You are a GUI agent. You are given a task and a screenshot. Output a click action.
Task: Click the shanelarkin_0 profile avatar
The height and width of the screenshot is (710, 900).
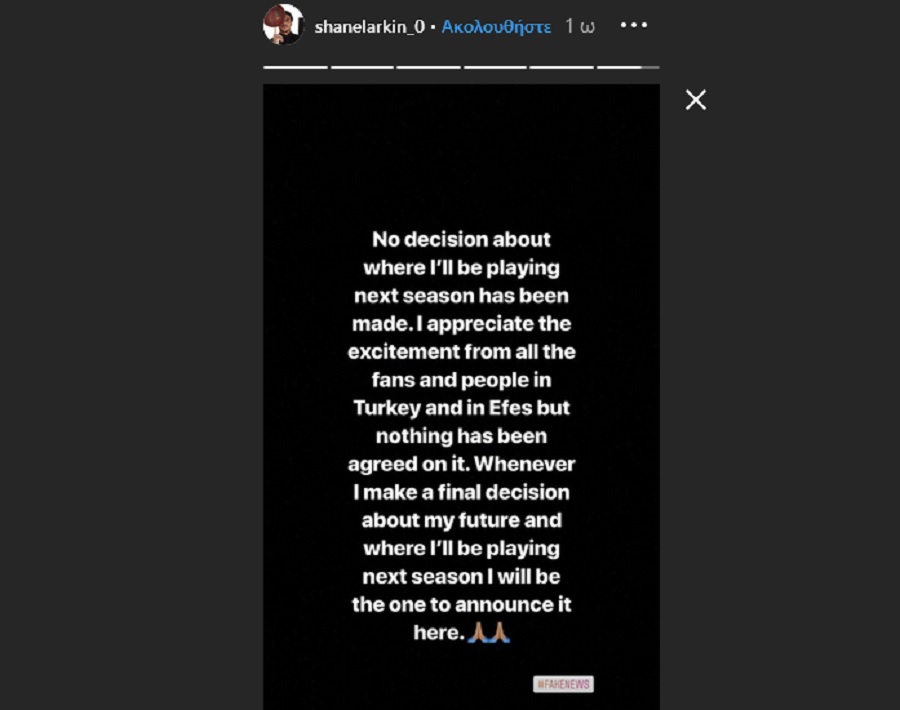coord(283,25)
